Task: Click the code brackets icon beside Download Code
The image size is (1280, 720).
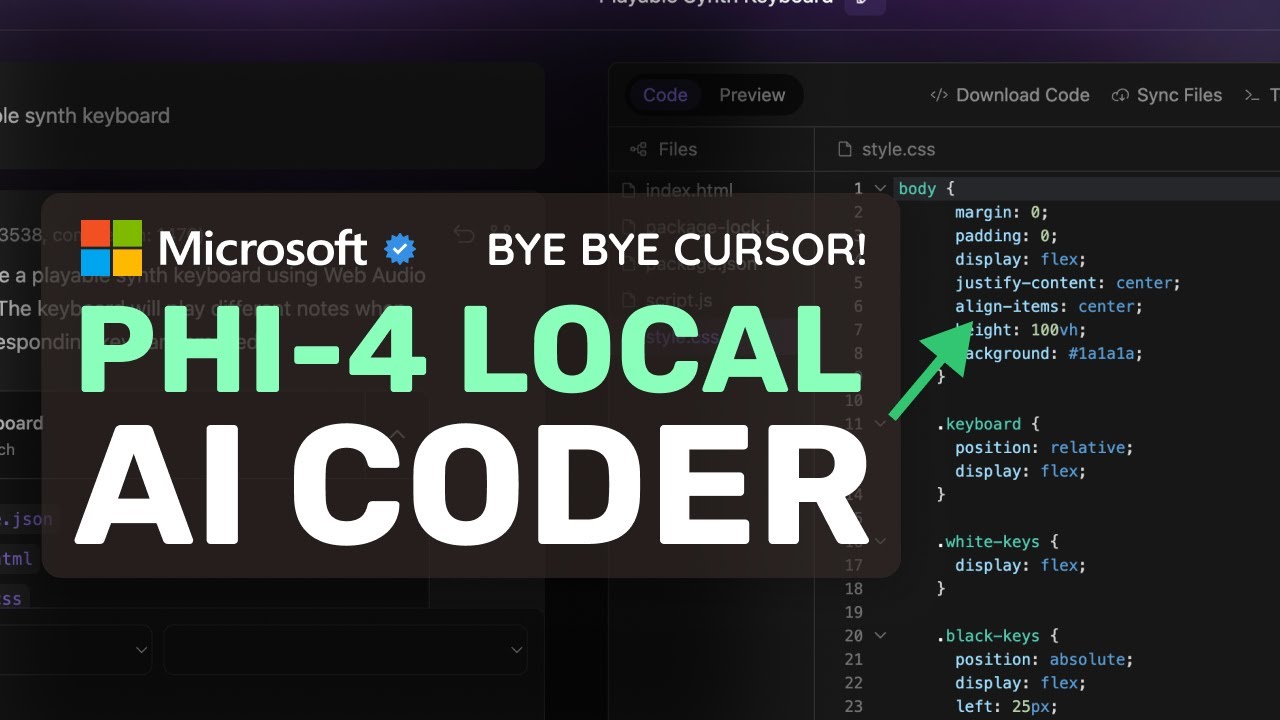Action: (x=938, y=95)
